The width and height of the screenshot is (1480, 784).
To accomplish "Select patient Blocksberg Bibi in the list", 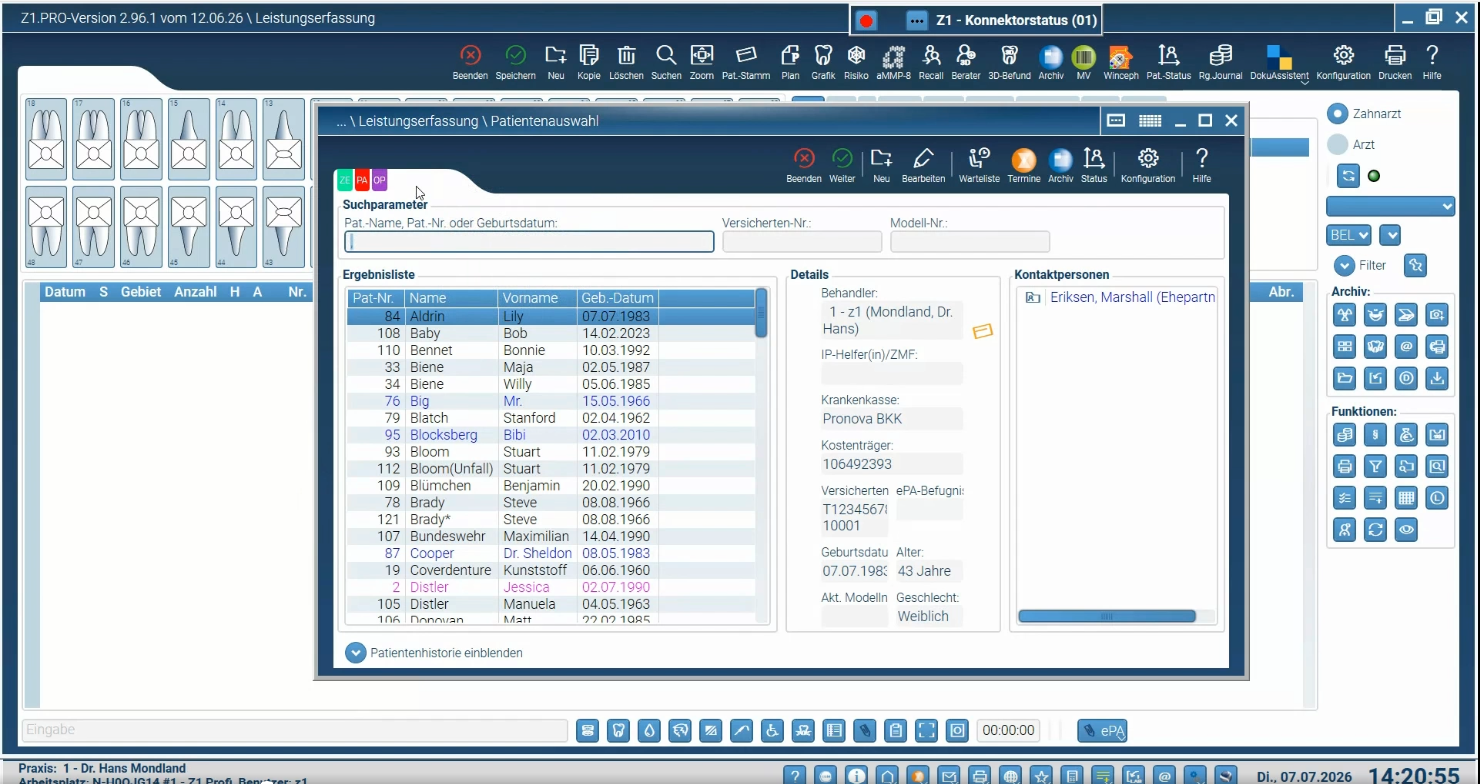I will pyautogui.click(x=551, y=435).
